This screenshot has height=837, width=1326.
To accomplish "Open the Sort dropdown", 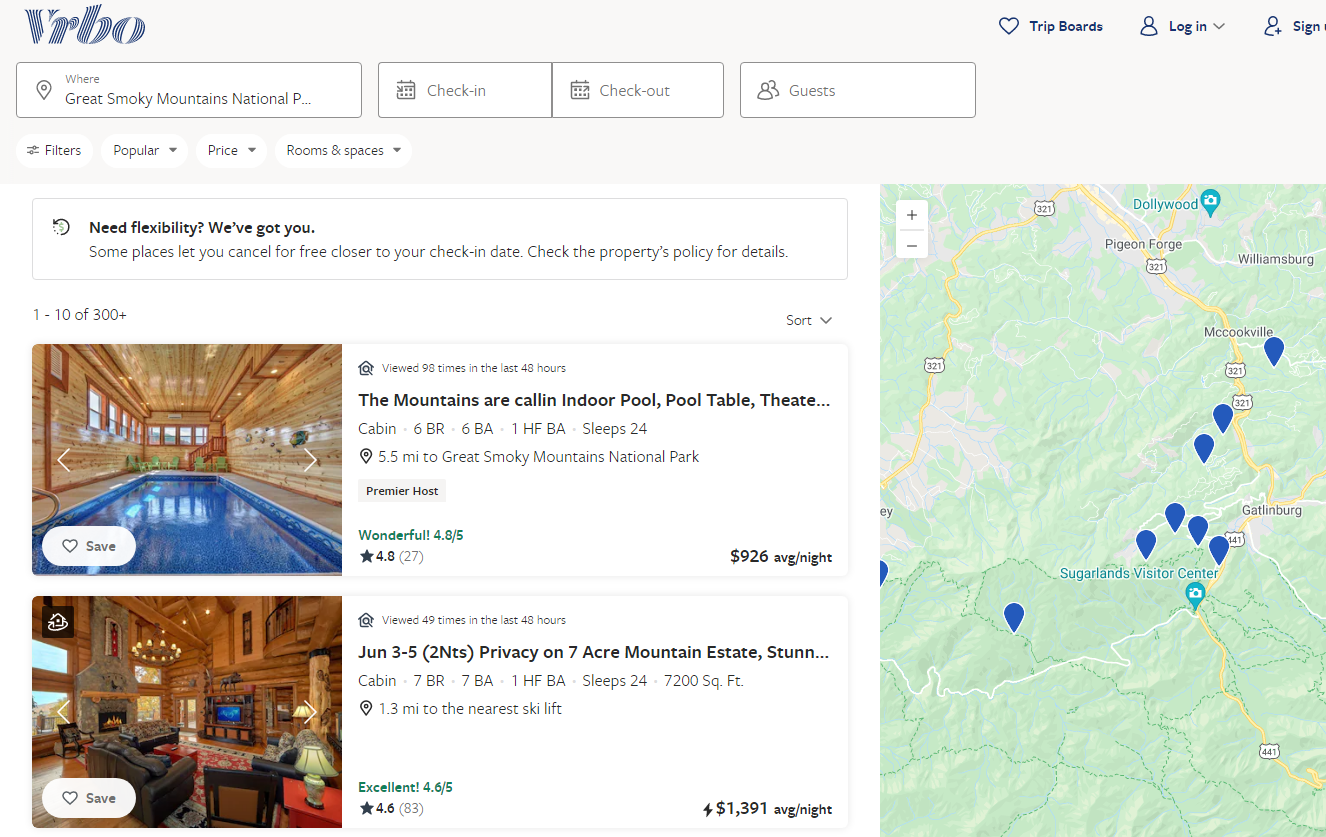I will [x=808, y=320].
